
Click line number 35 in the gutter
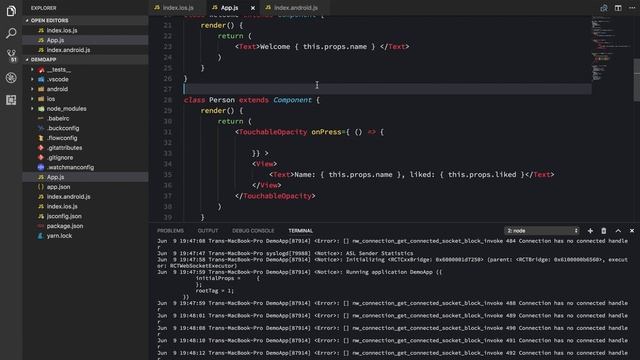click(167, 175)
